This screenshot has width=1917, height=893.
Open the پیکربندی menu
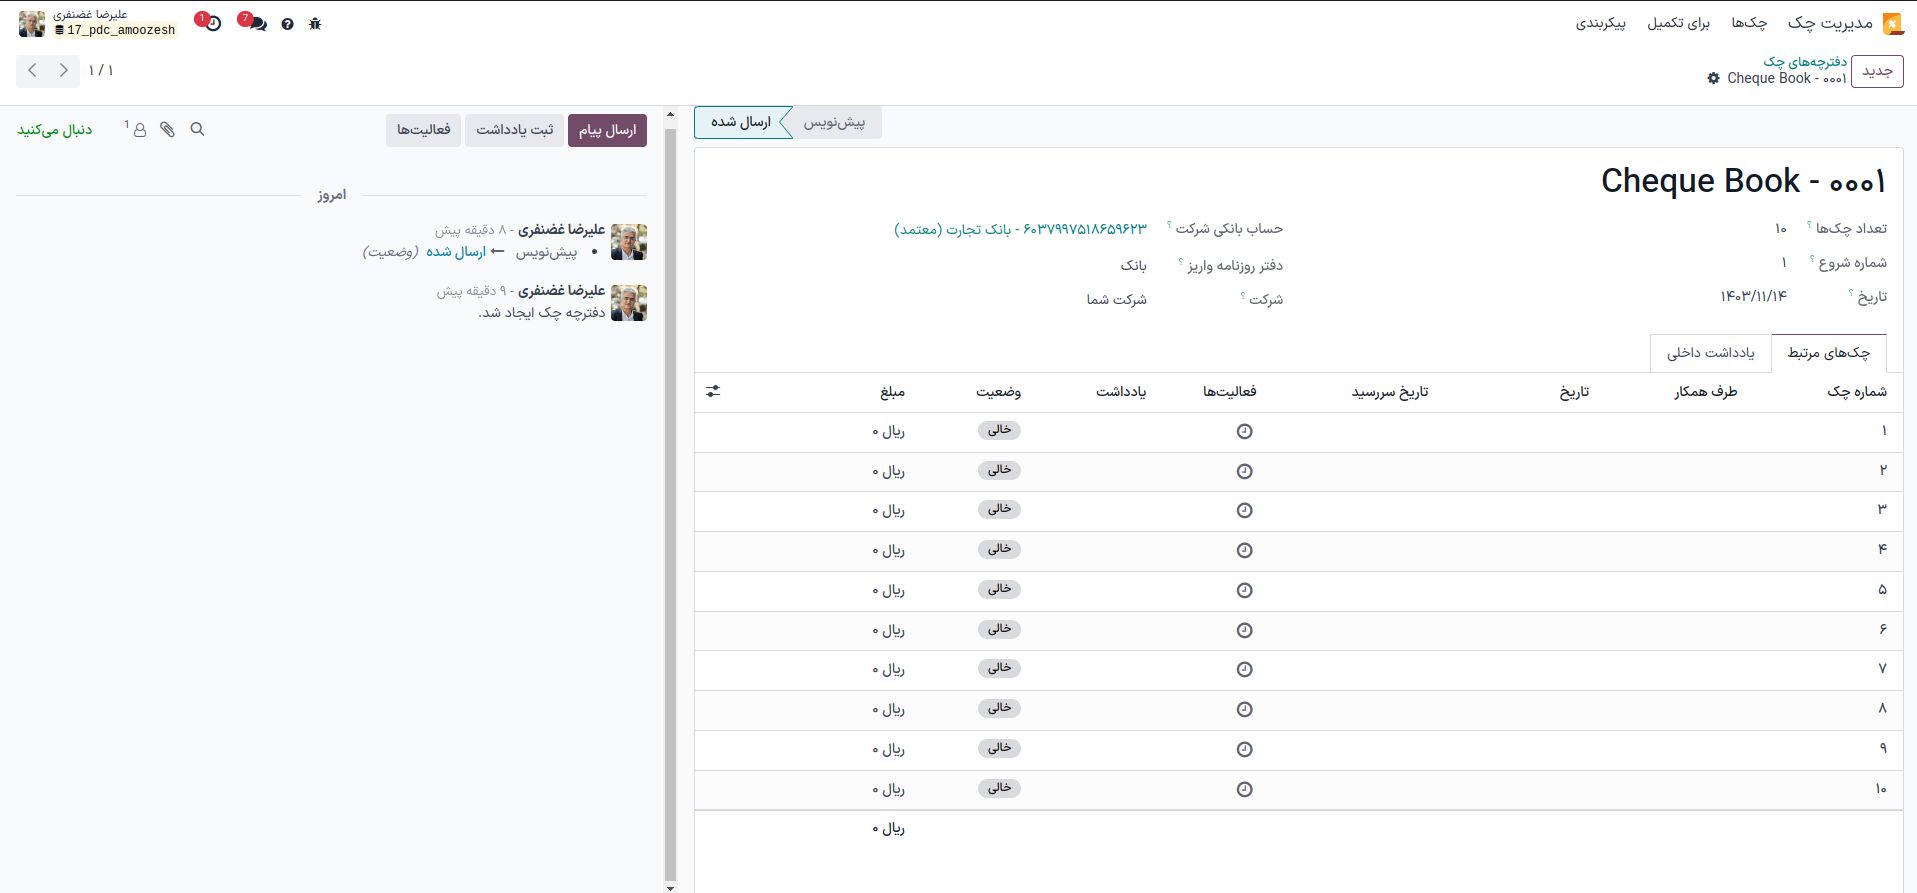1600,22
